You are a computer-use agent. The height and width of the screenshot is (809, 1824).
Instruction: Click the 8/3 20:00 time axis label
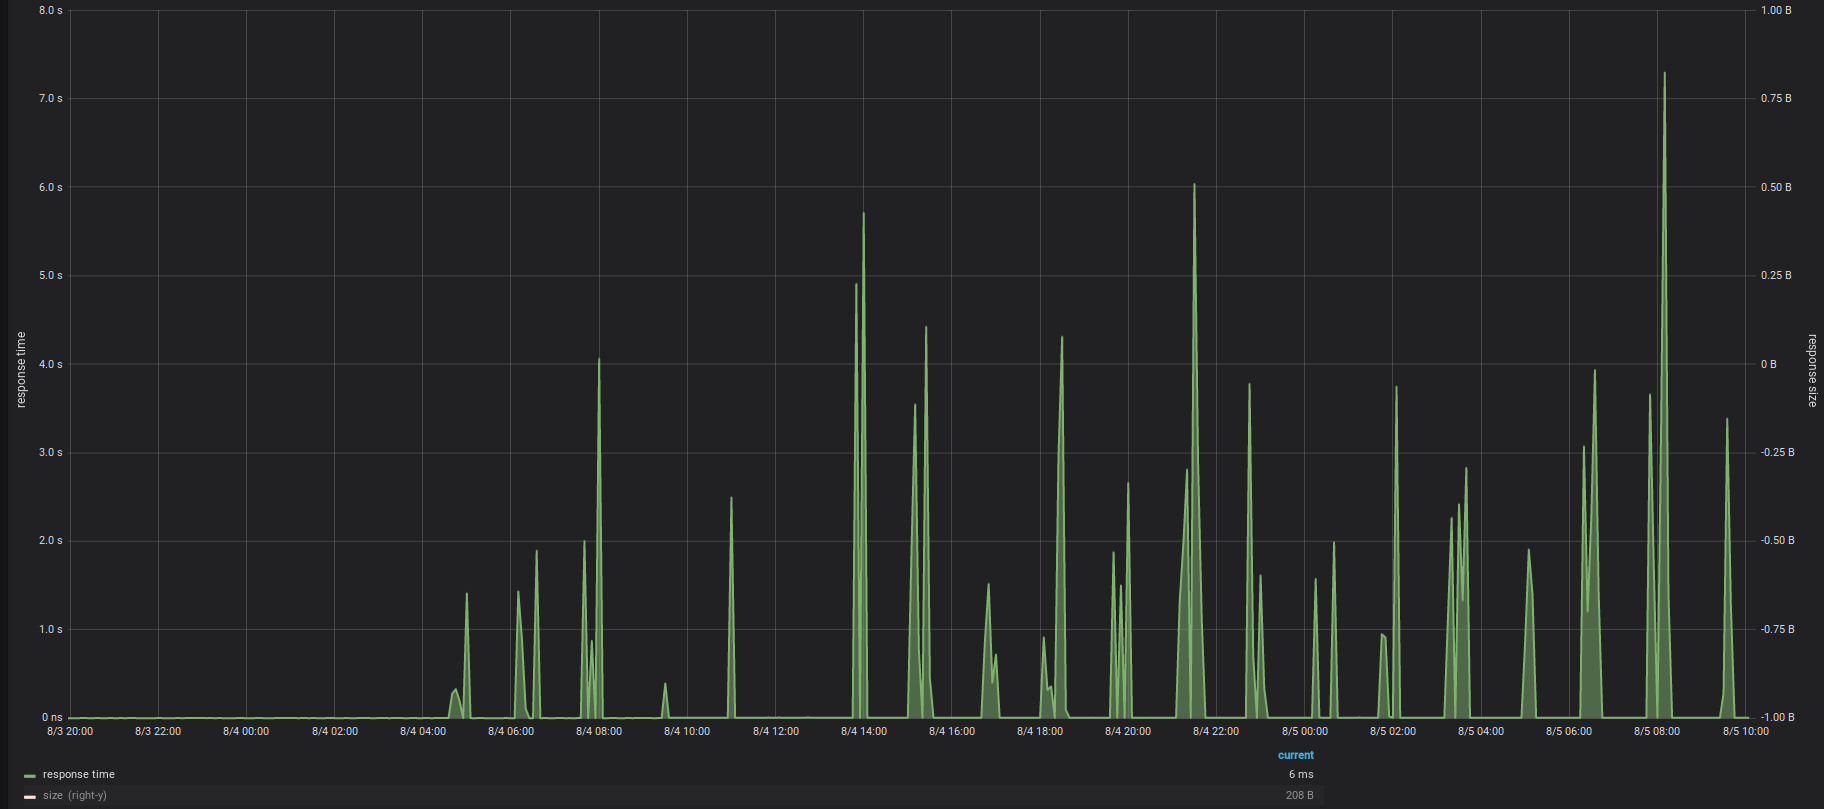tap(70, 732)
